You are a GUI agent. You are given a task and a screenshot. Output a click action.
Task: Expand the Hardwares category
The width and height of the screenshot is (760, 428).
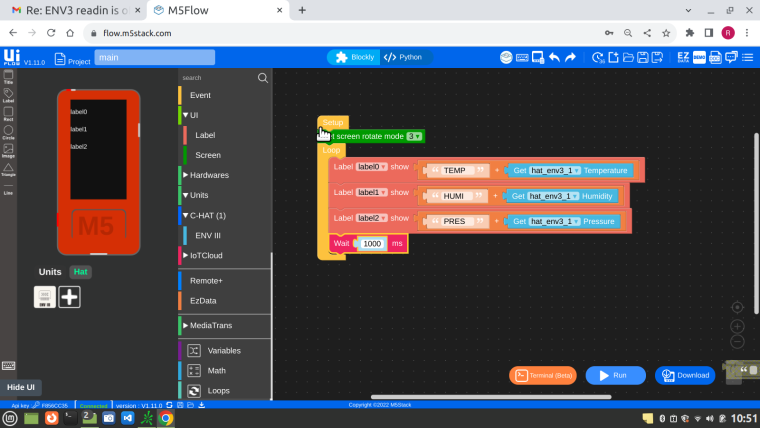(209, 175)
